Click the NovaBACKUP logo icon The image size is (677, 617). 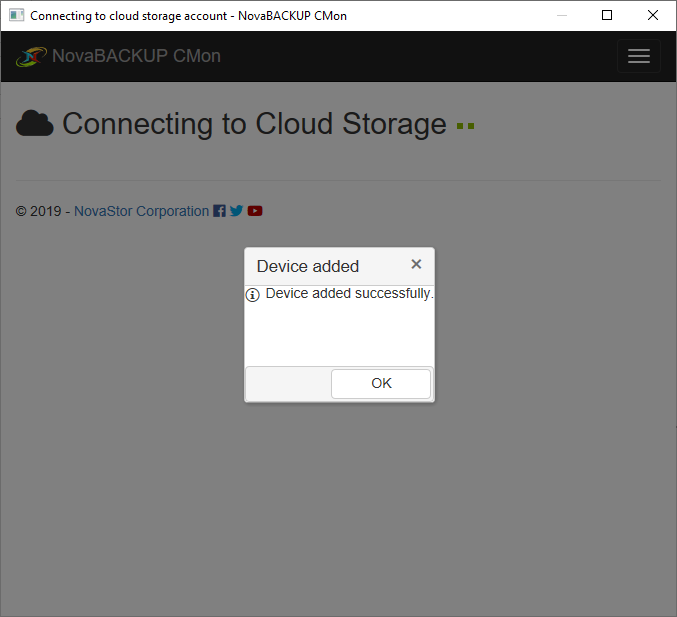pos(31,57)
